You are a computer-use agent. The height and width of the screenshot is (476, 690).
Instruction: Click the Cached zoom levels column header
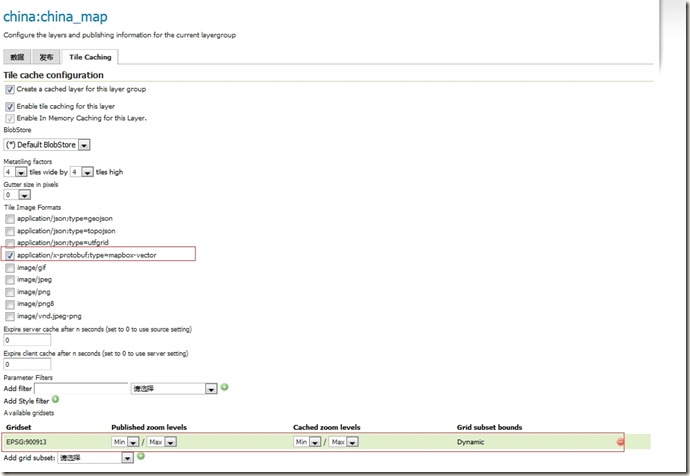click(327, 427)
